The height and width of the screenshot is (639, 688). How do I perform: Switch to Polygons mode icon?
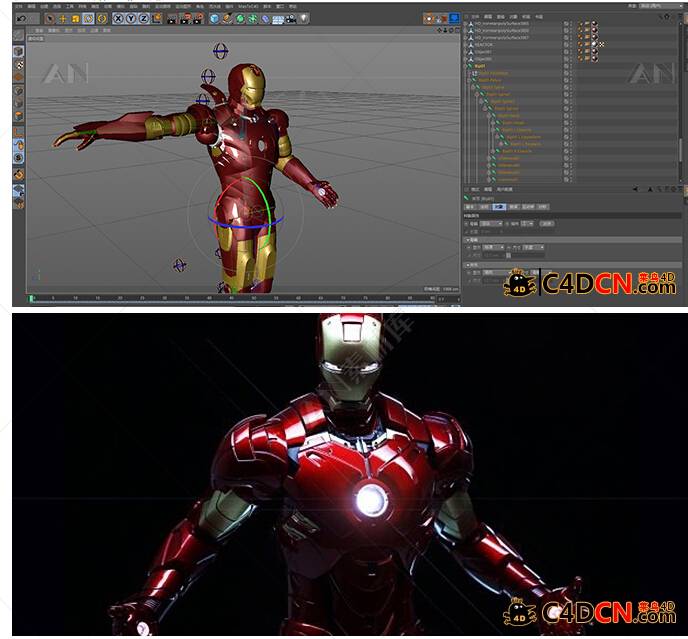coord(18,116)
